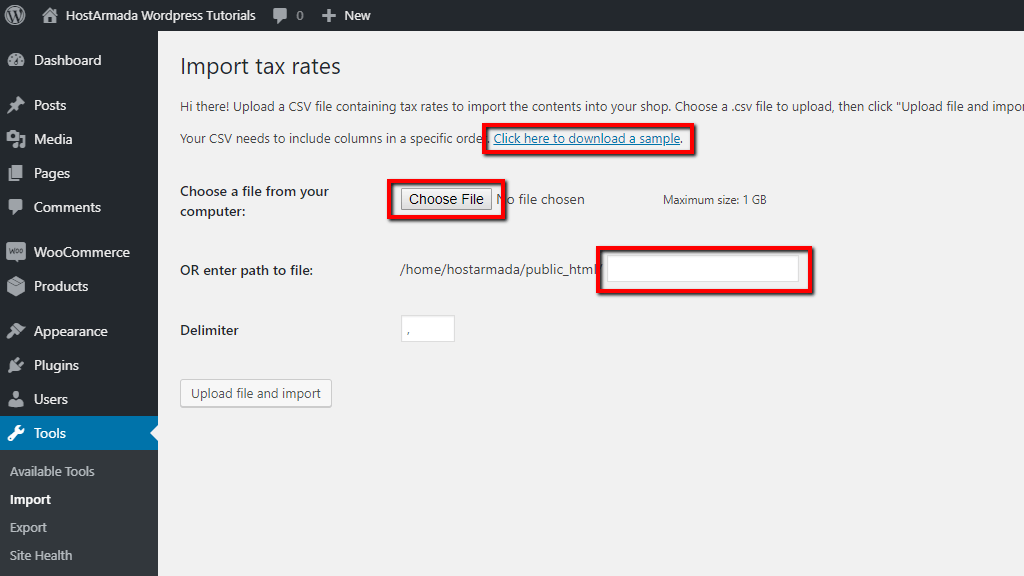Open Dashboard from the sidebar
The image size is (1024, 576).
click(67, 60)
